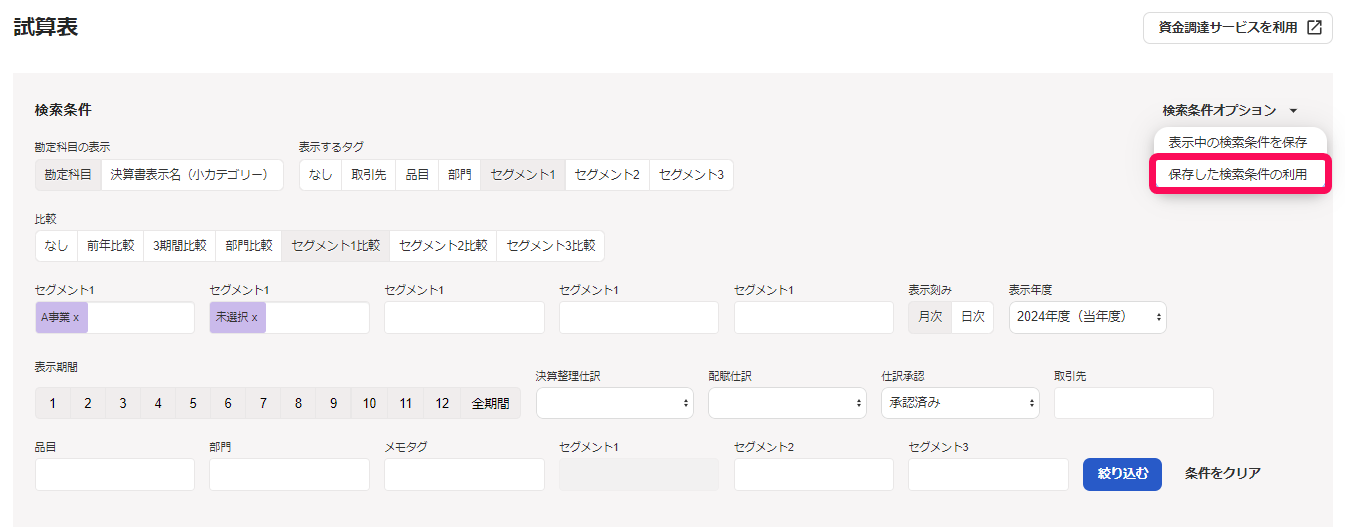Select 3期間比較 comparison
Screen dimensions: 1345x532
coord(180,246)
